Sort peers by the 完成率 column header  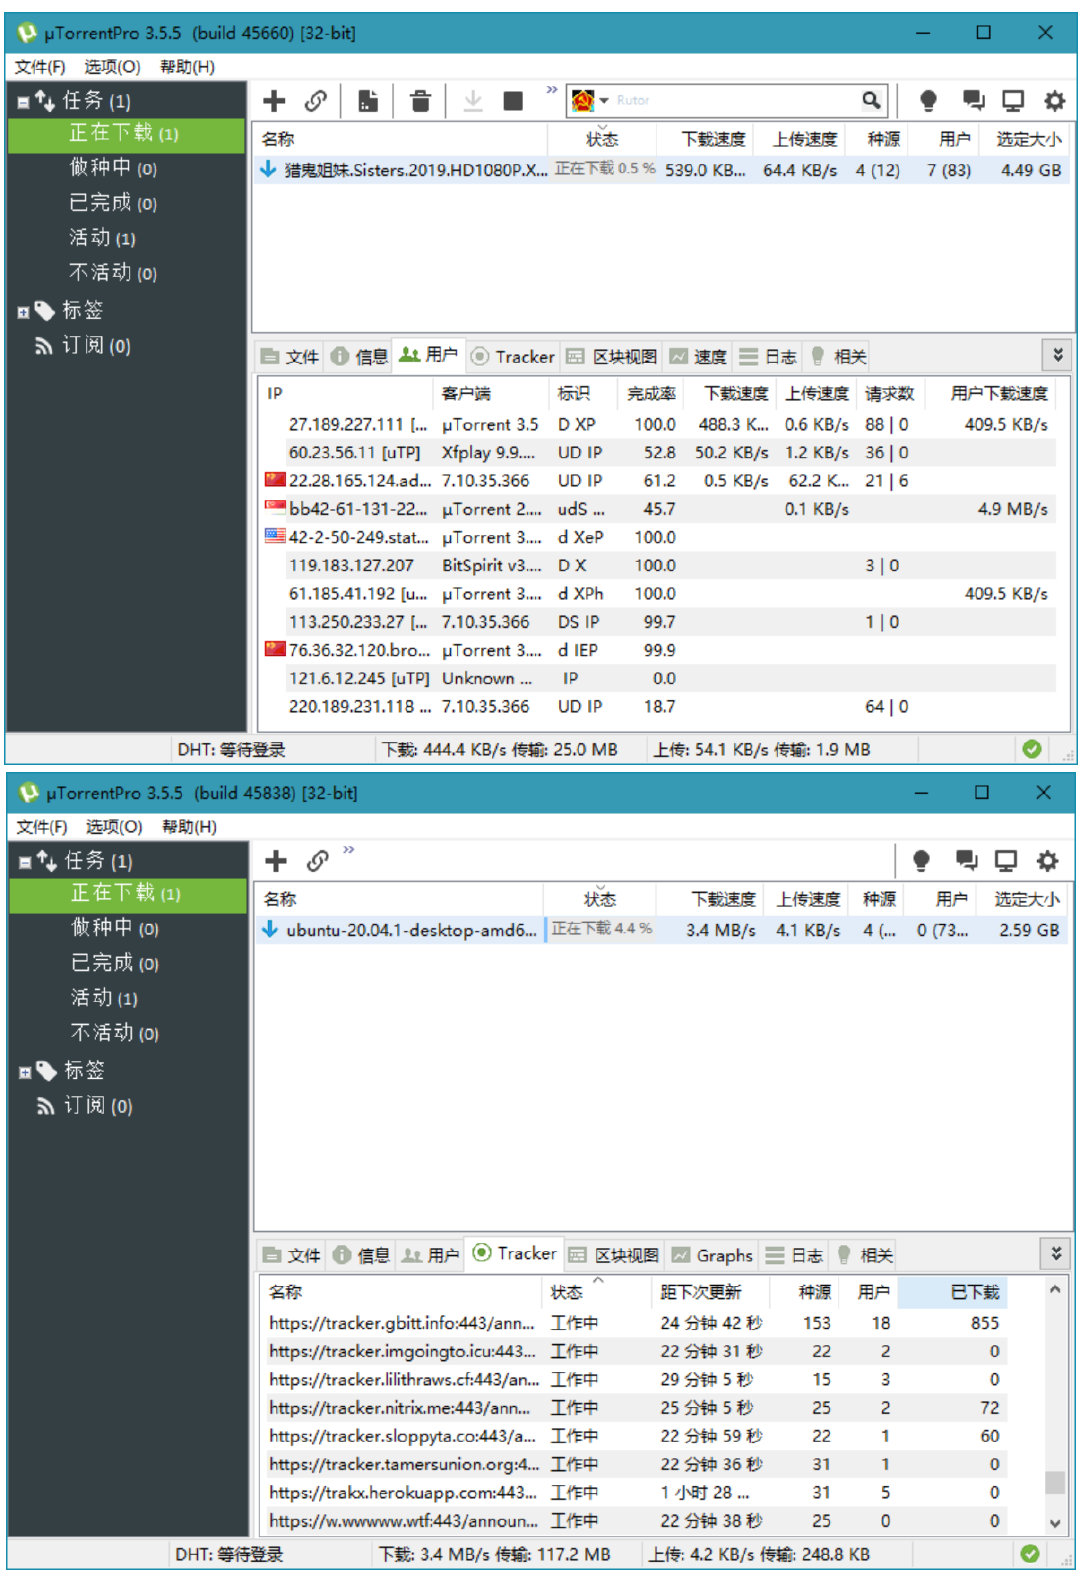[x=651, y=394]
